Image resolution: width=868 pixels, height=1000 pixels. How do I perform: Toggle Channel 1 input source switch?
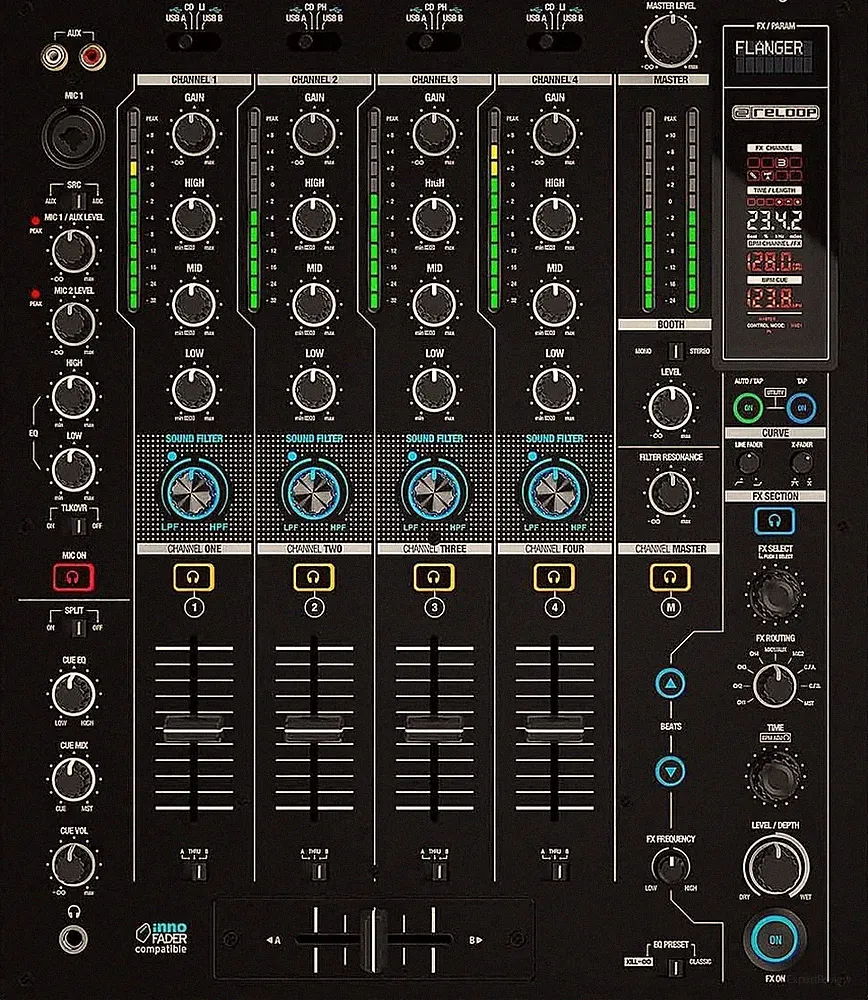[x=193, y=42]
